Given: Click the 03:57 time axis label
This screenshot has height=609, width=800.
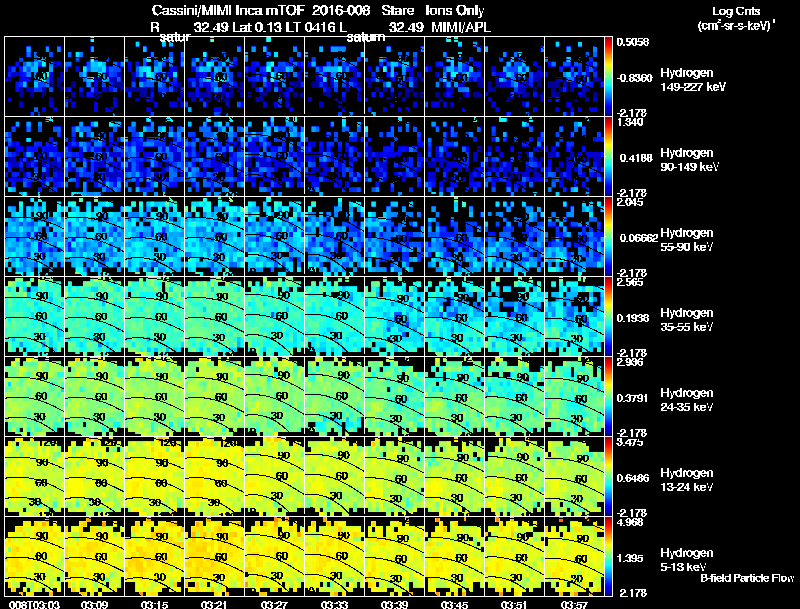Looking at the screenshot, I should pos(574,604).
